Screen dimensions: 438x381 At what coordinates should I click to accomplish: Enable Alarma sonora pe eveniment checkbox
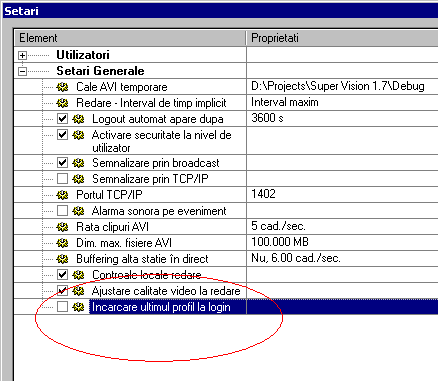(x=62, y=211)
